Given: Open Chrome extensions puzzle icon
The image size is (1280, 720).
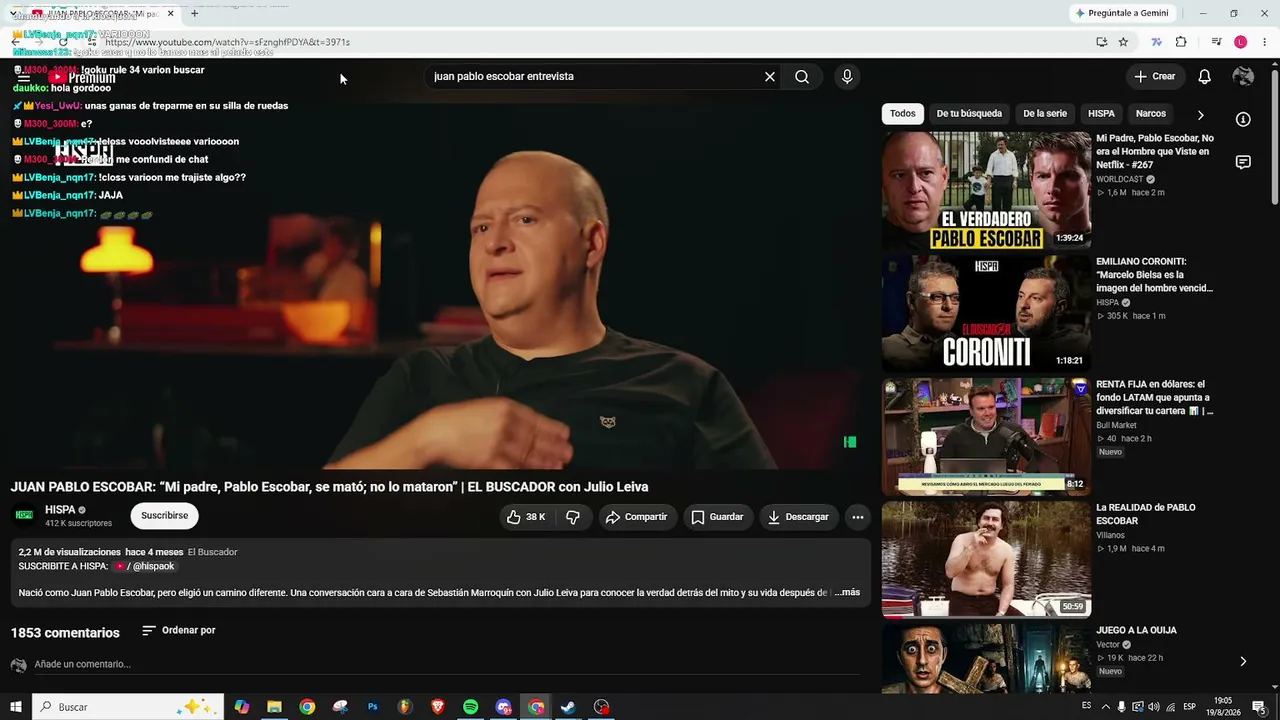Looking at the screenshot, I should click(1181, 42).
